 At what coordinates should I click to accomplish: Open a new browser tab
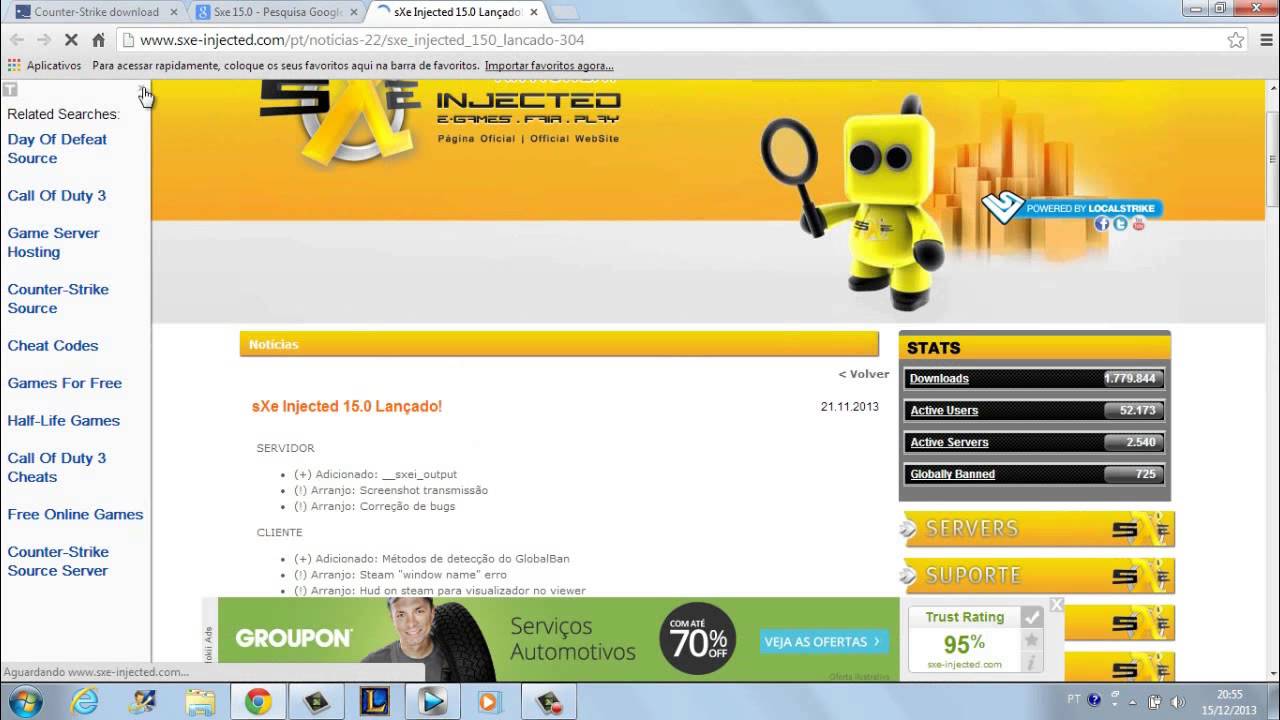pyautogui.click(x=564, y=12)
